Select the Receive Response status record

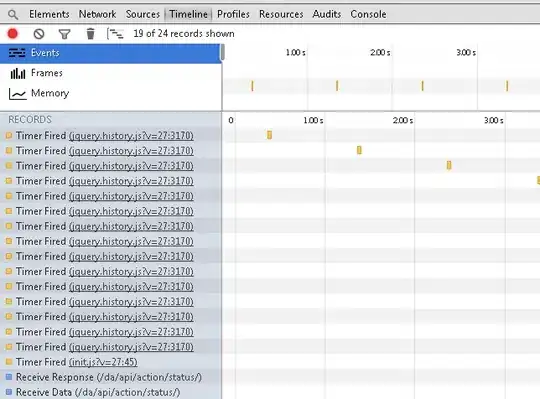(x=110, y=377)
